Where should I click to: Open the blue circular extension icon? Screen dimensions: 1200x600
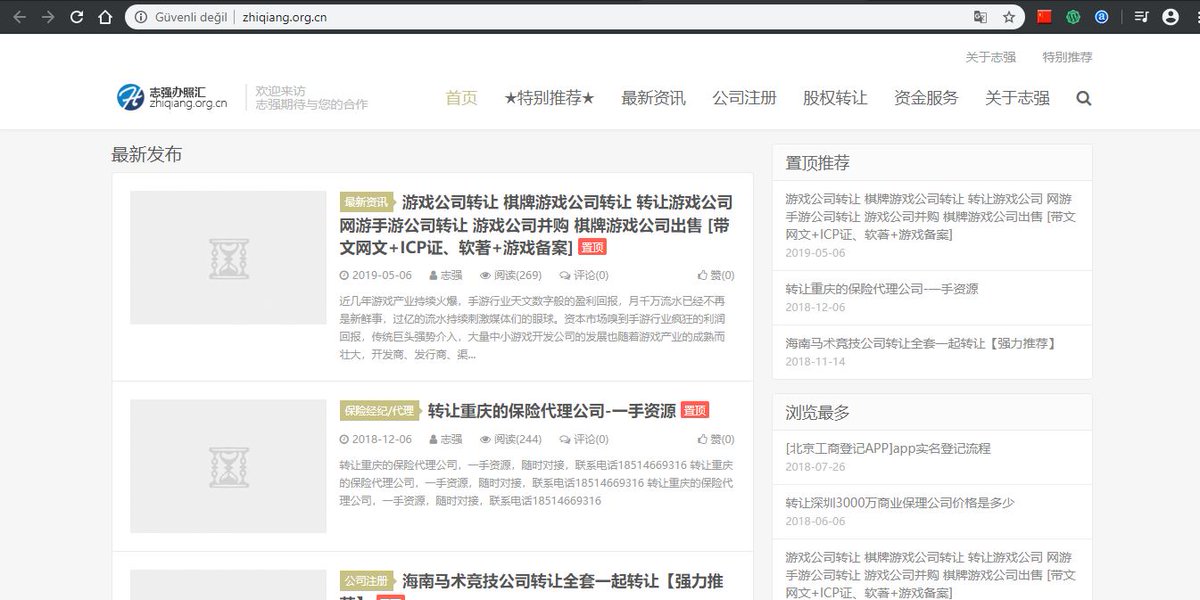pyautogui.click(x=1102, y=17)
